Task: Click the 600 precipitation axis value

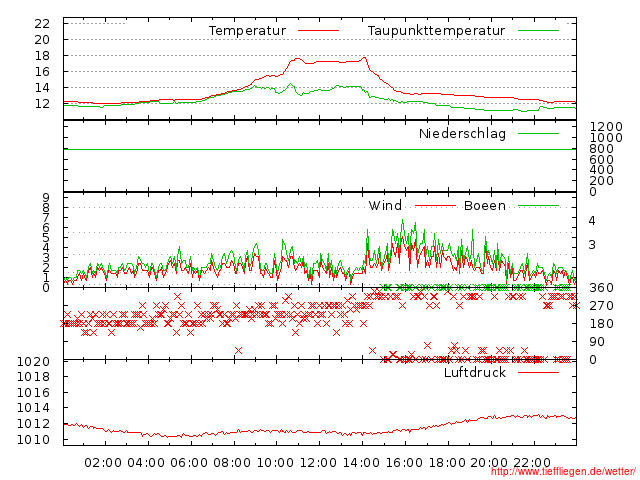Action: tap(602, 160)
